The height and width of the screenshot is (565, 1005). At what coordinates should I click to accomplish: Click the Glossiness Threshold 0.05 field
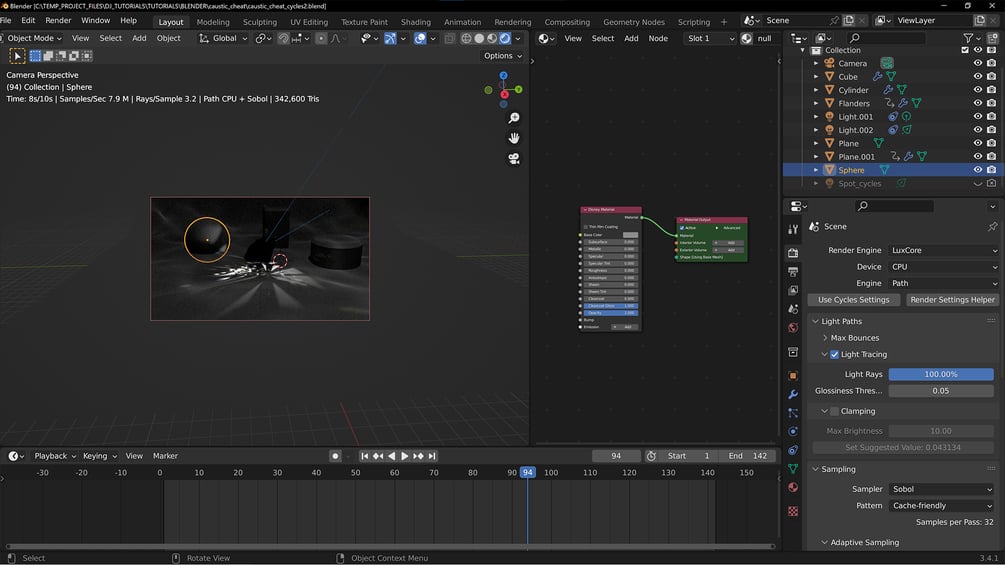click(940, 391)
